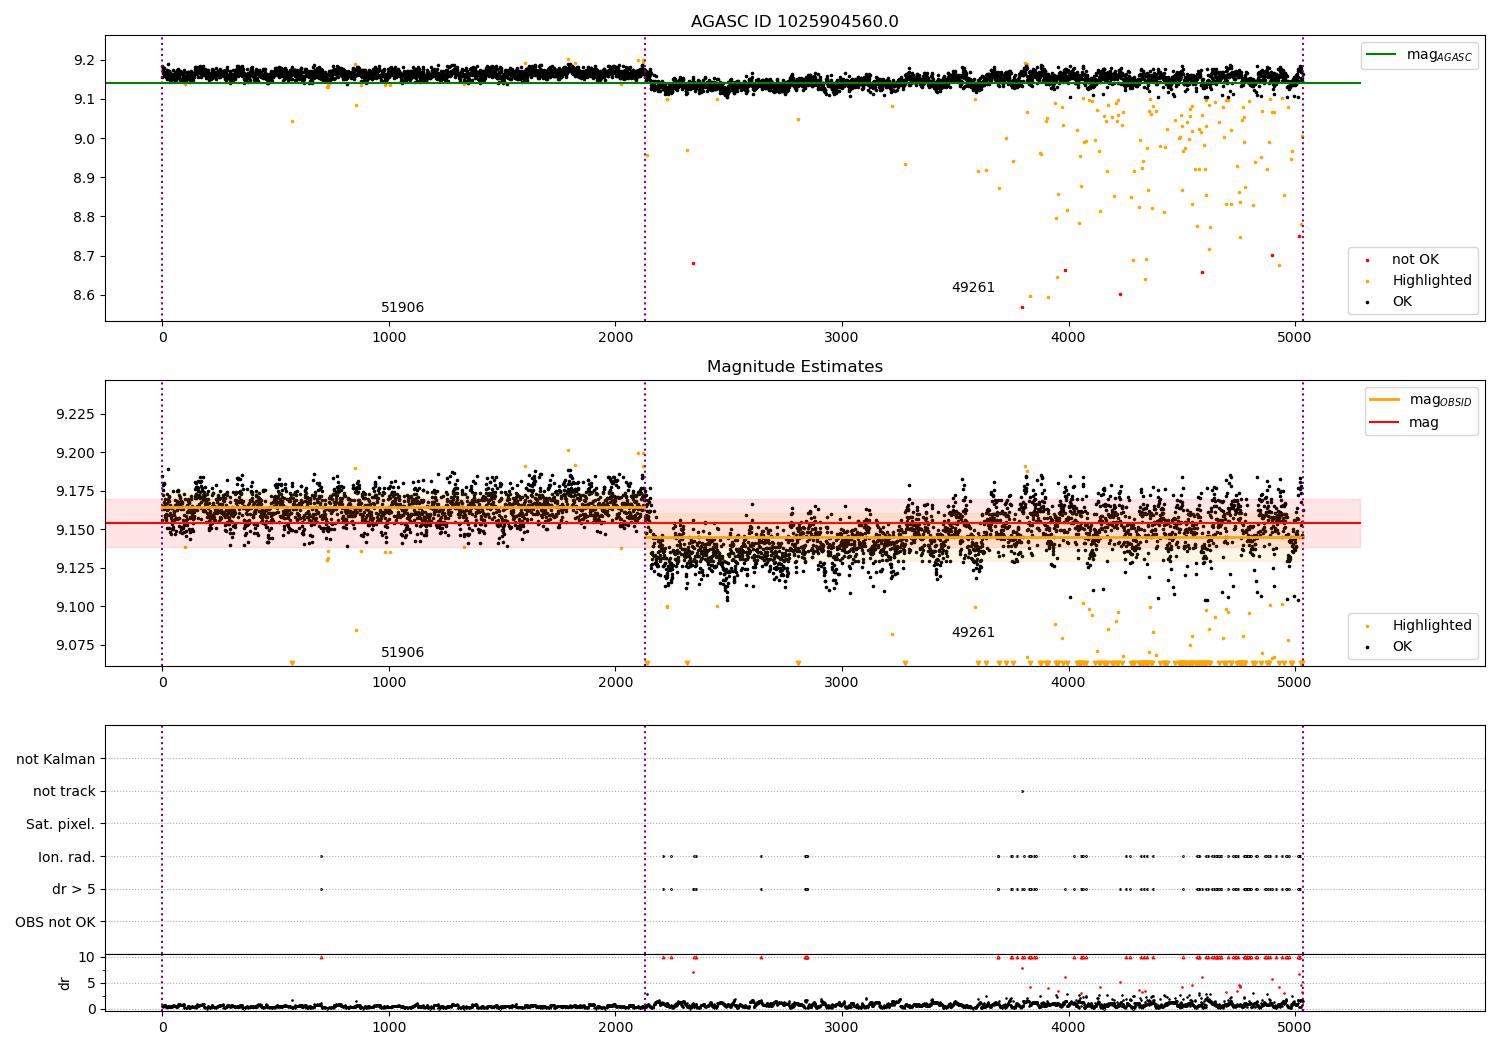Image resolution: width=1500 pixels, height=1050 pixels.
Task: Click the 49261 annotation in Magnitude Estimates plot
Action: pyautogui.click(x=973, y=633)
